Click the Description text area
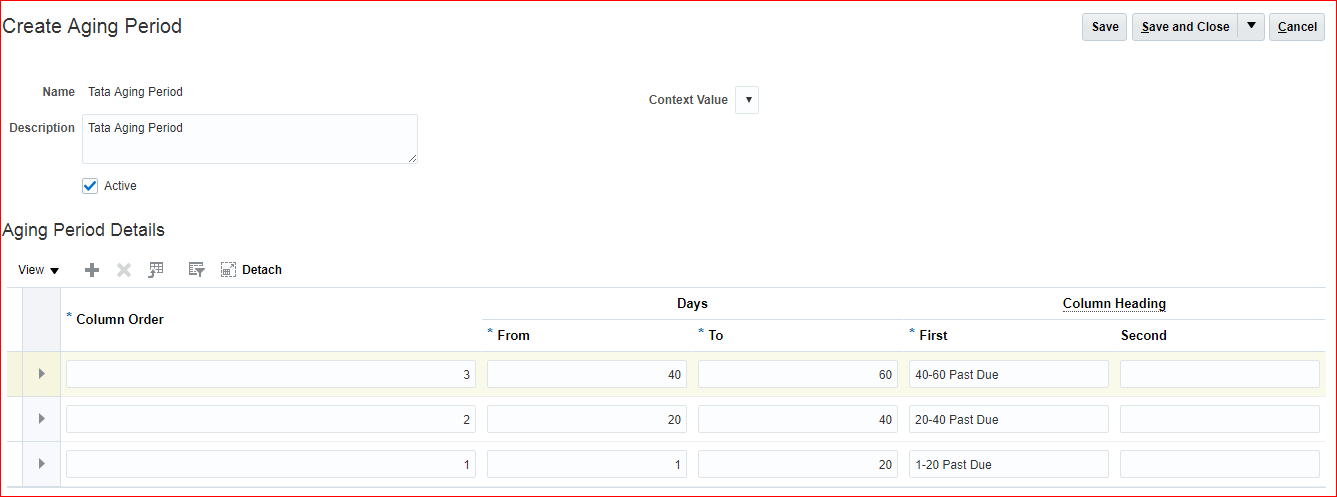The height and width of the screenshot is (497, 1337). 250,139
